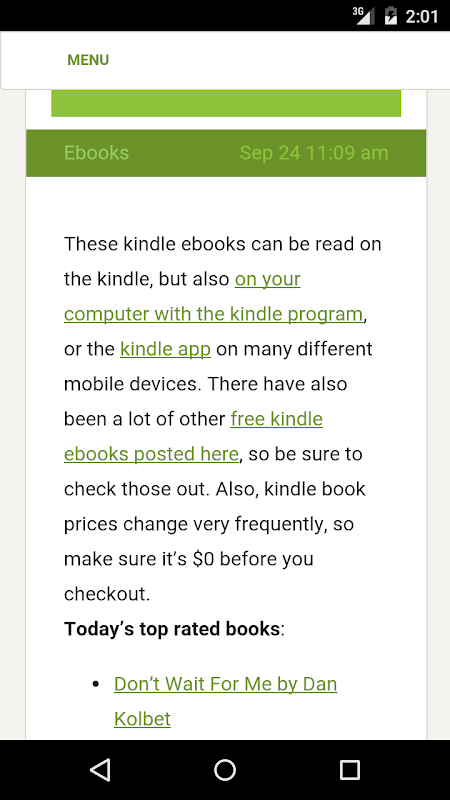This screenshot has width=450, height=800.
Task: Open the Ebooks category label
Action: (96, 153)
